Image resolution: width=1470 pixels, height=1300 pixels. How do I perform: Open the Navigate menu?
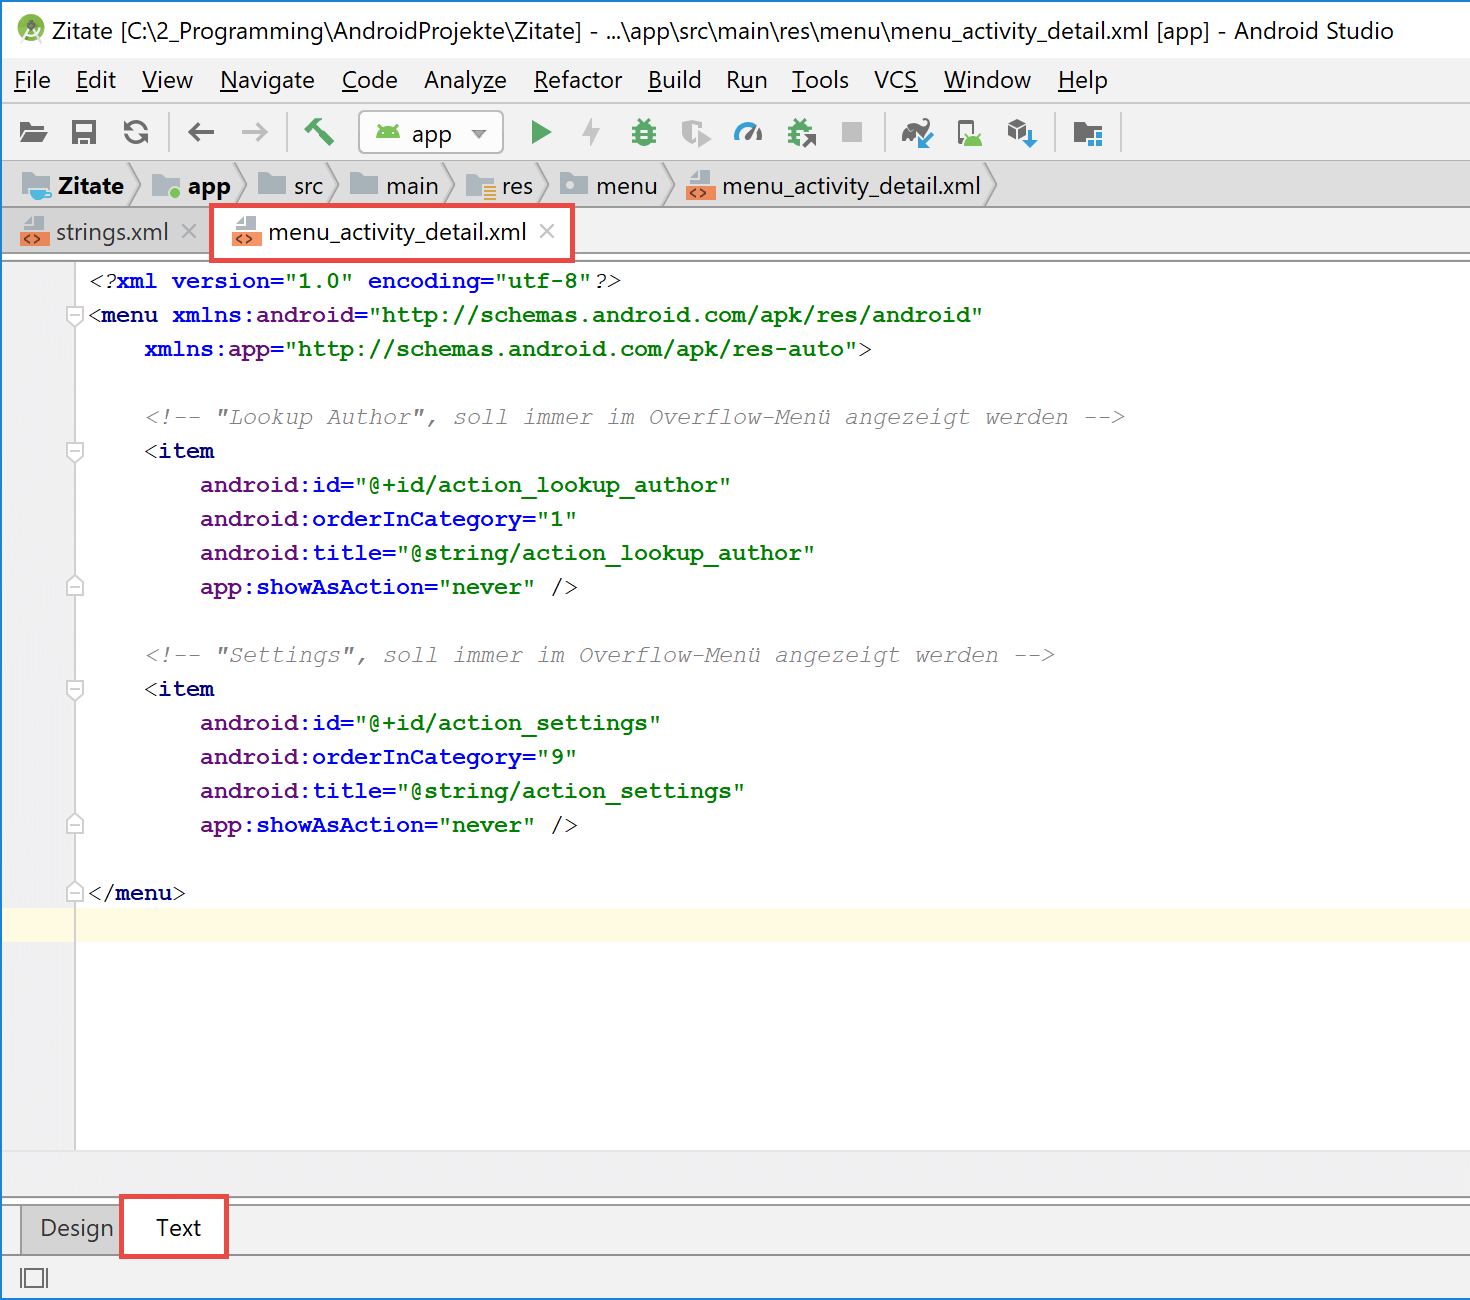coord(267,80)
